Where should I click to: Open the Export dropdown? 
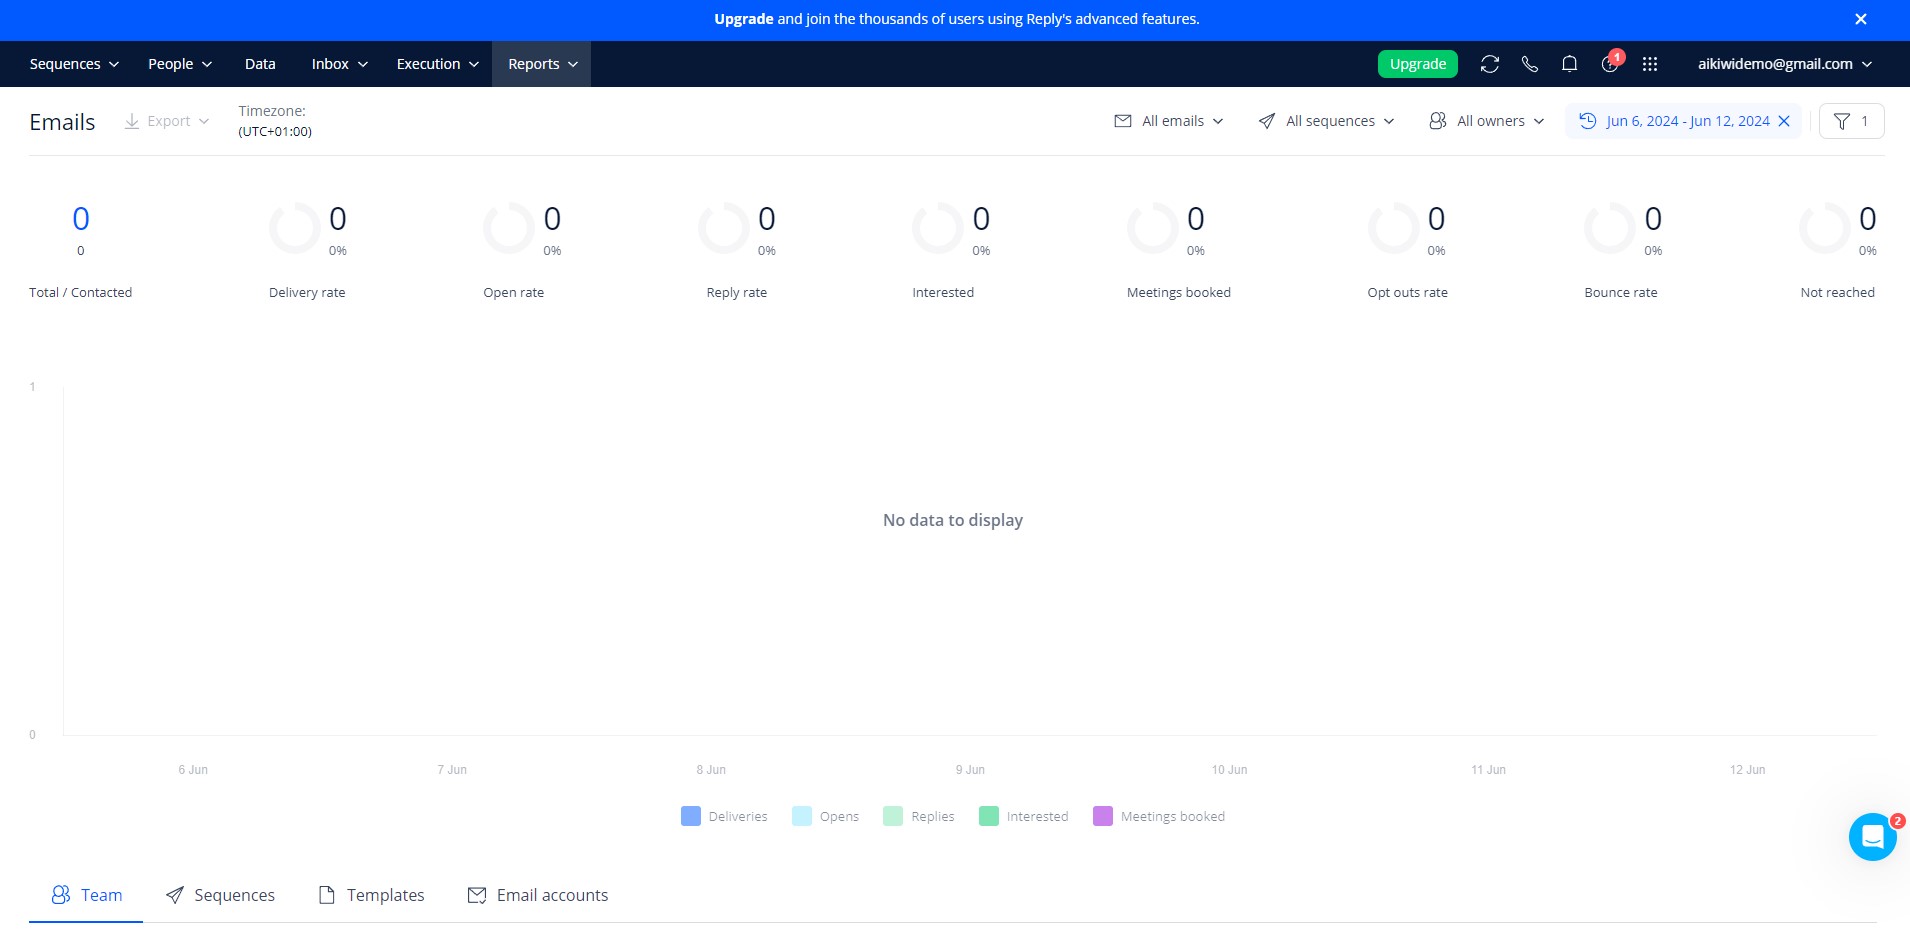click(166, 121)
